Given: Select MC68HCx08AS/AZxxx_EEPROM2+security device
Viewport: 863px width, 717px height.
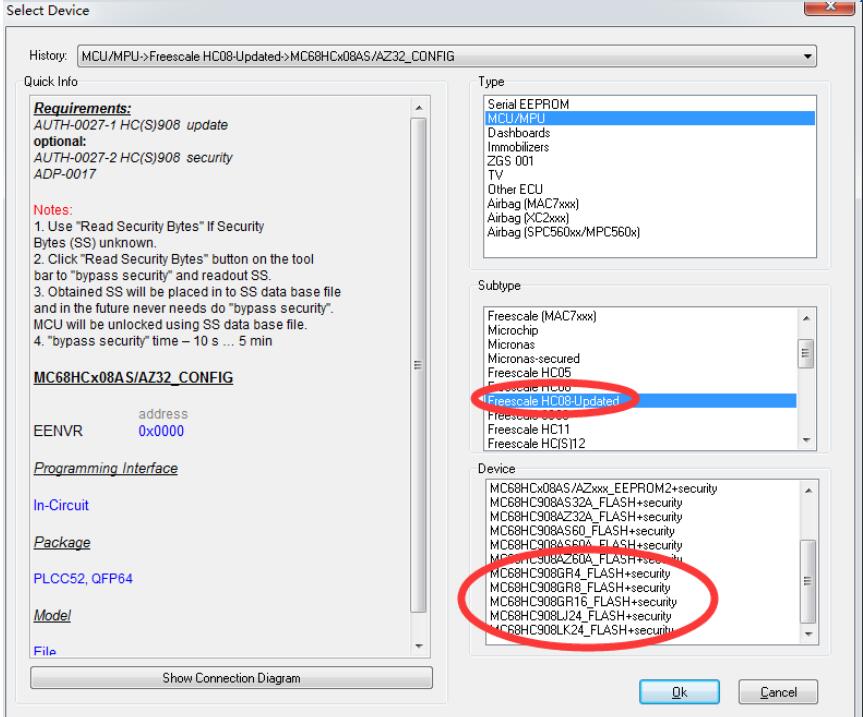Looking at the screenshot, I should point(643,489).
